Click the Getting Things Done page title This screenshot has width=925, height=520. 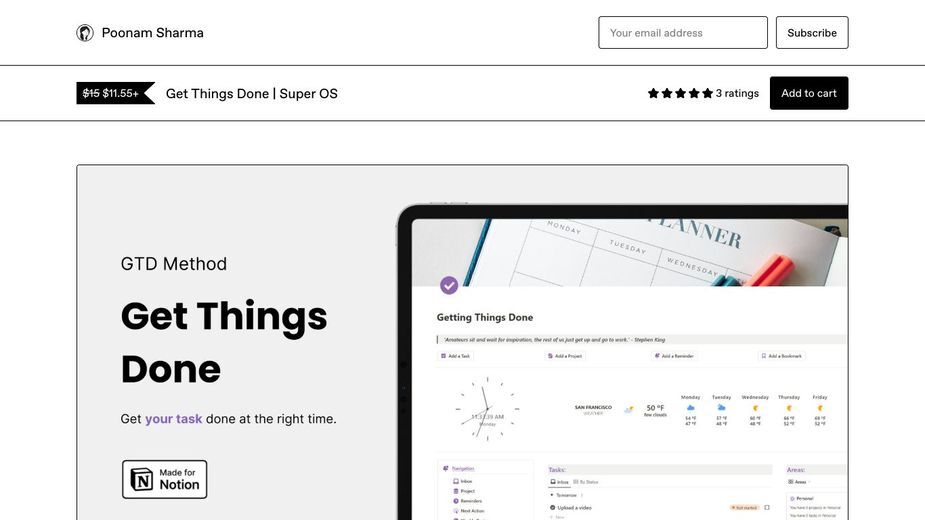[485, 318]
